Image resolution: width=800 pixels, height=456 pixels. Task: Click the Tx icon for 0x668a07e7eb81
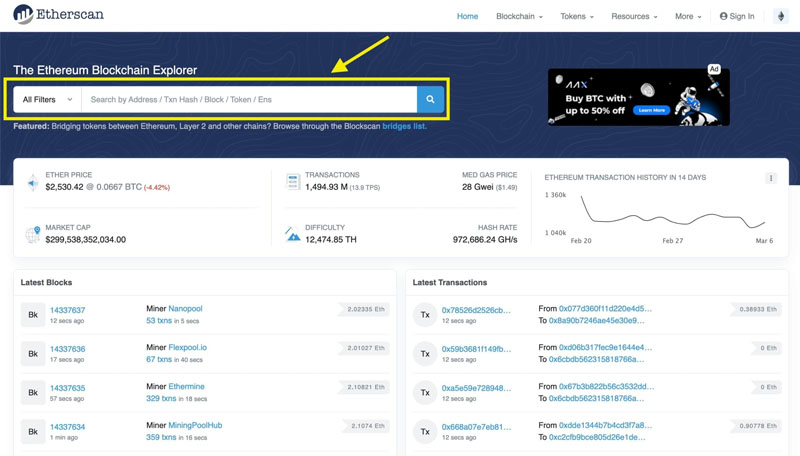pos(425,432)
